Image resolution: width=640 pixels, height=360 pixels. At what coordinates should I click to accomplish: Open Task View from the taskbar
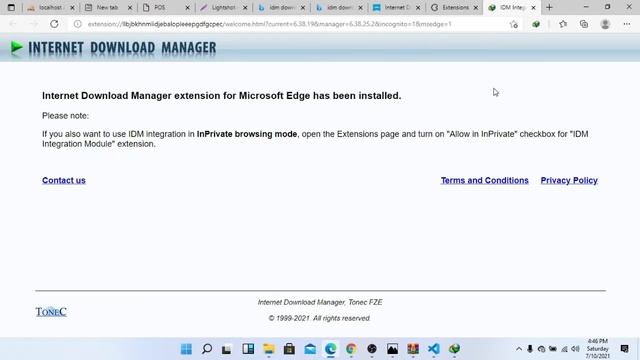coord(227,349)
